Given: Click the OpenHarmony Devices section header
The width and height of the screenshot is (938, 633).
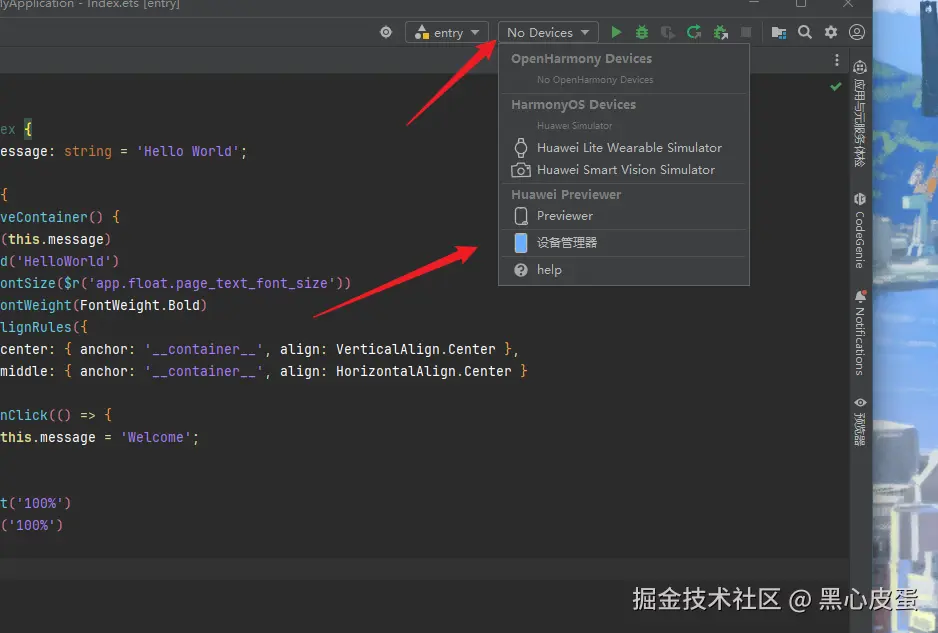Looking at the screenshot, I should (581, 59).
